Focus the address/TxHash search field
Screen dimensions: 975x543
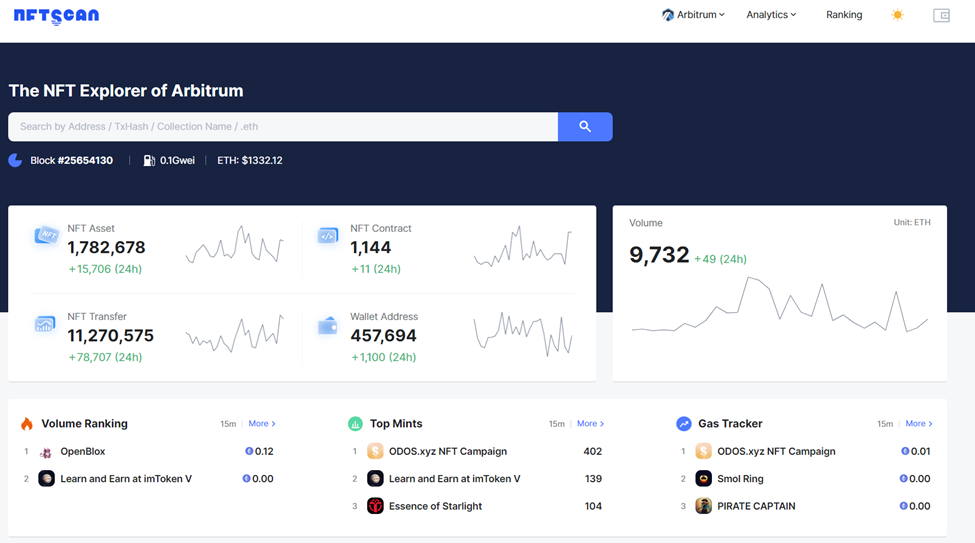coord(283,127)
